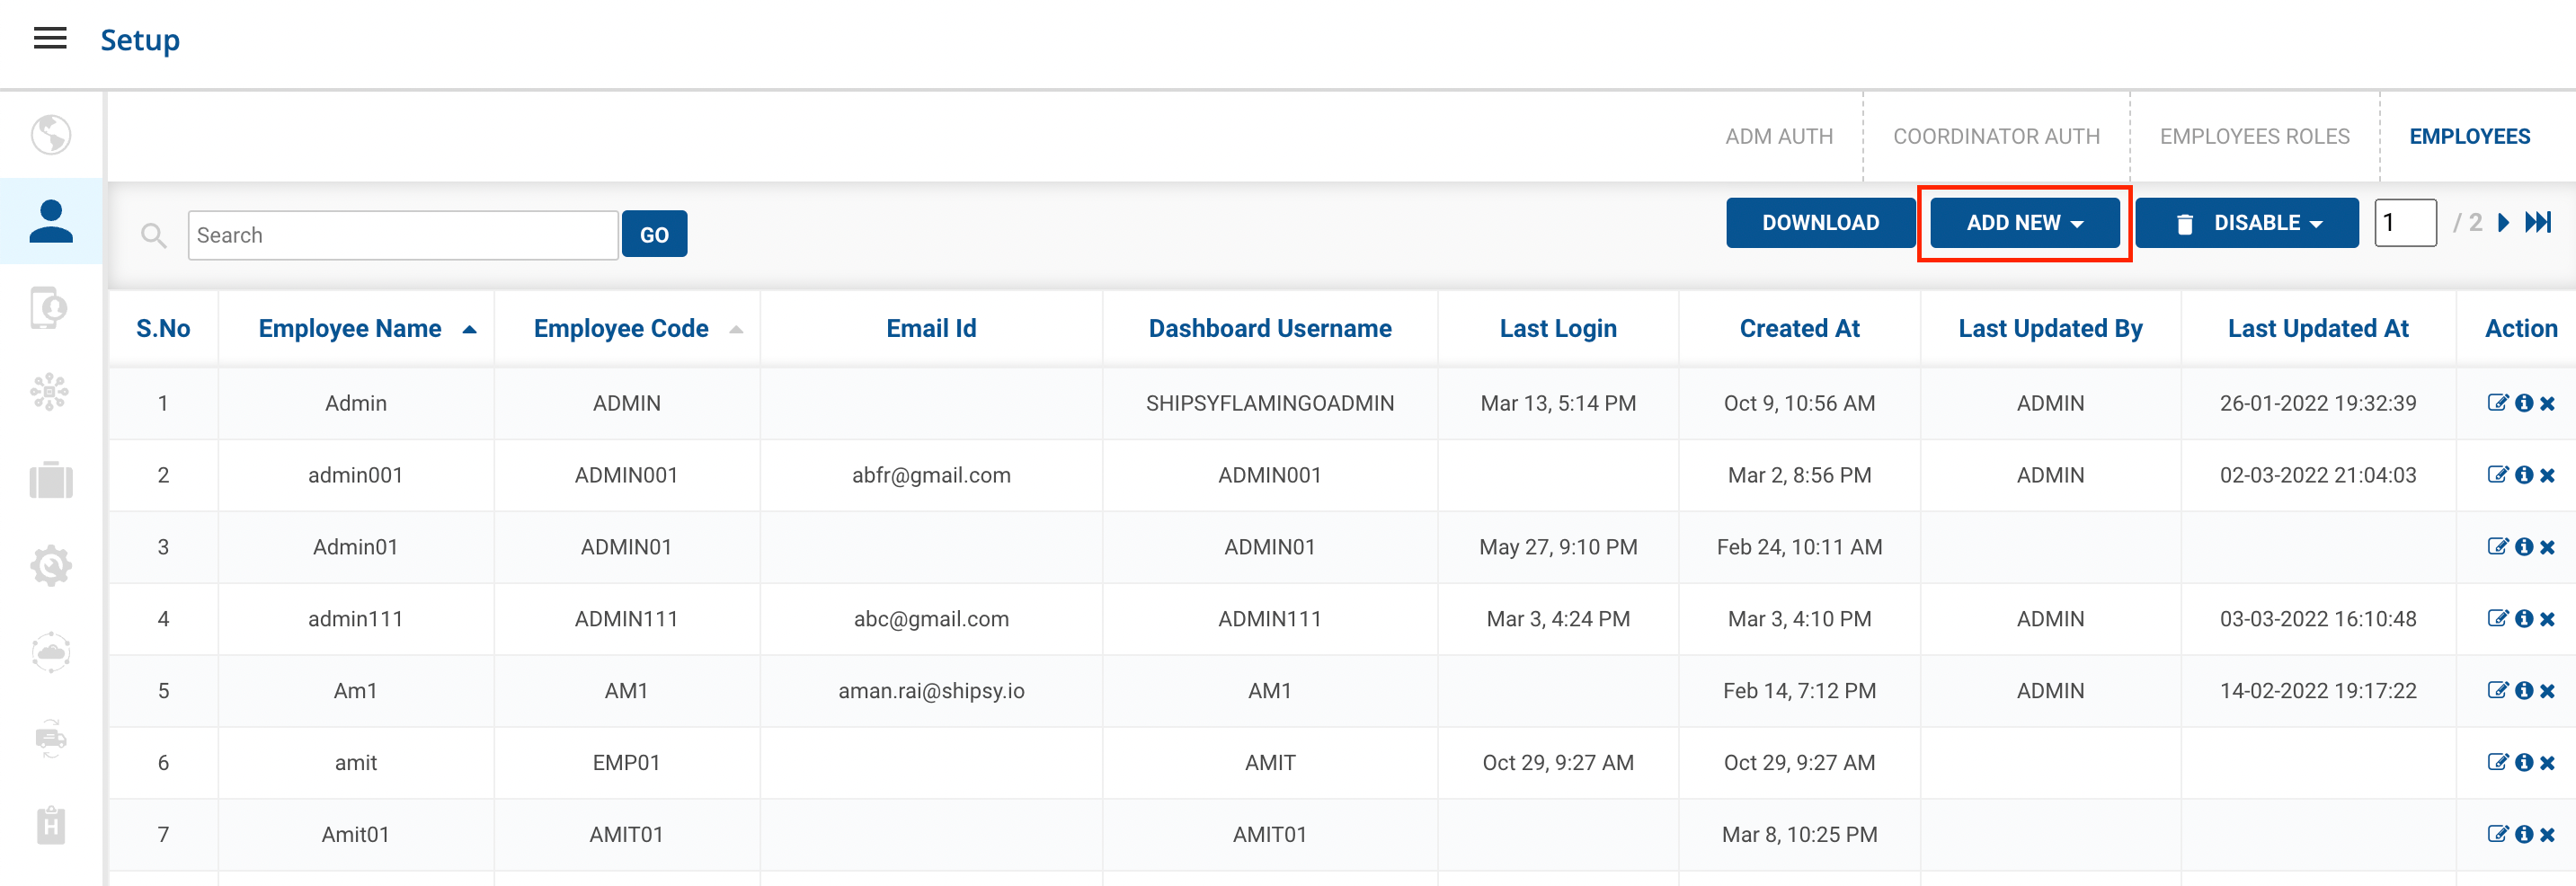Delete the admin111 employee row
The image size is (2576, 886).
(x=2547, y=619)
